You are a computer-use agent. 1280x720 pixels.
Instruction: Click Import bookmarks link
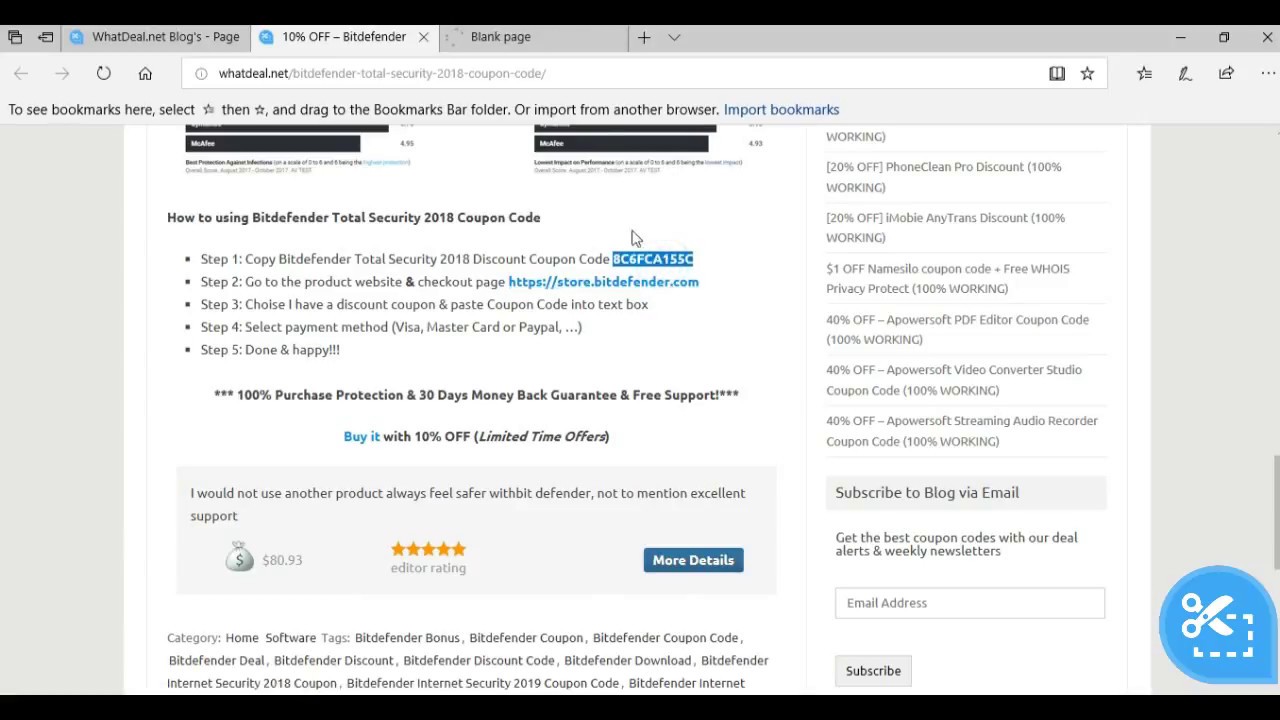click(x=781, y=110)
